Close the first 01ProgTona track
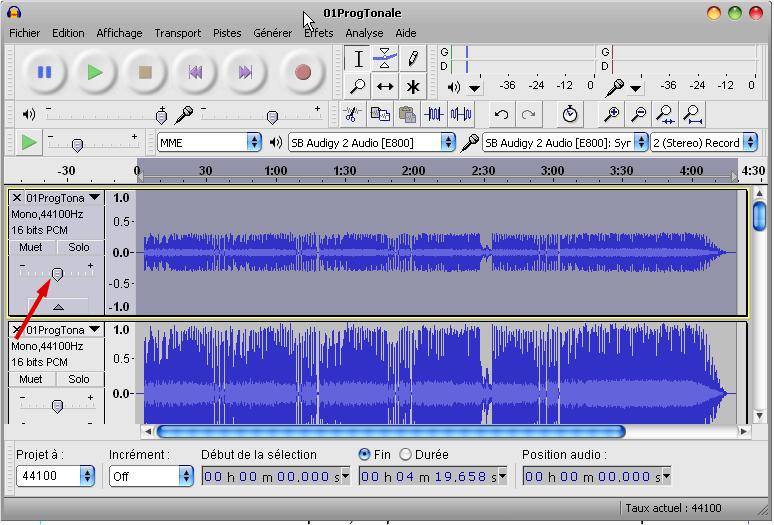Viewport: 774px width, 525px height. [x=17, y=198]
